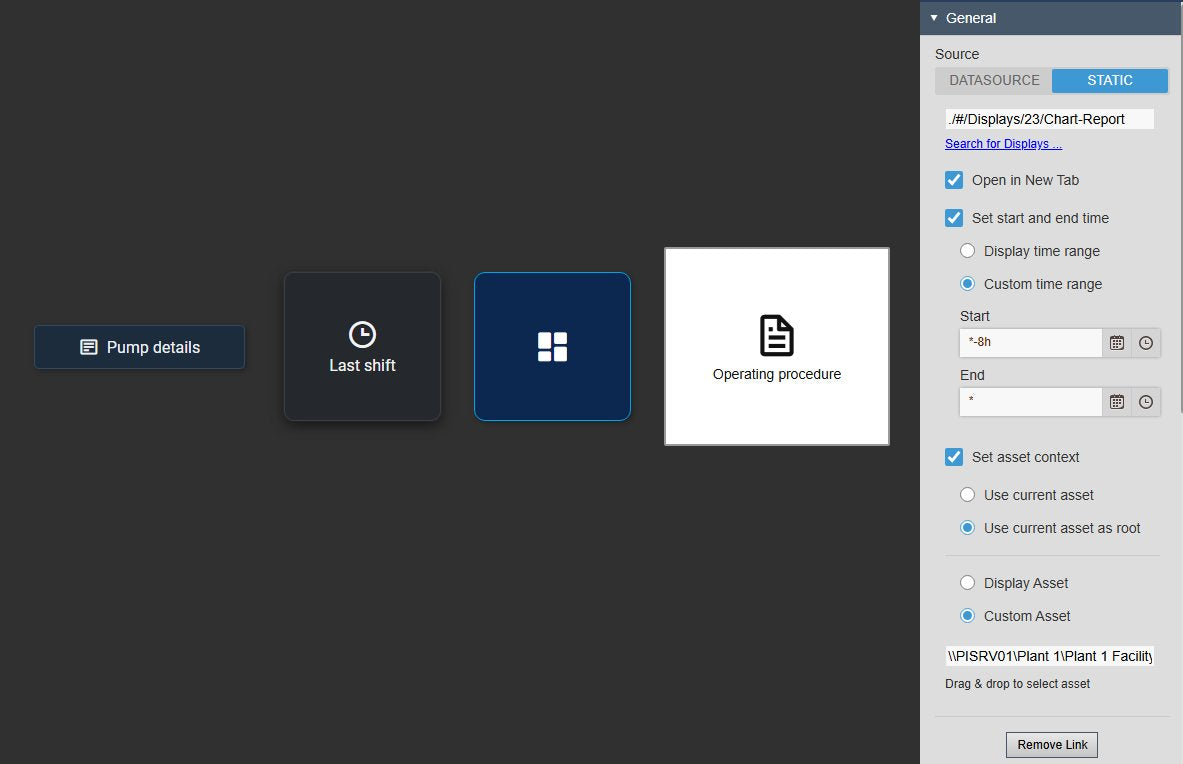Open clock picker for End time

1145,401
